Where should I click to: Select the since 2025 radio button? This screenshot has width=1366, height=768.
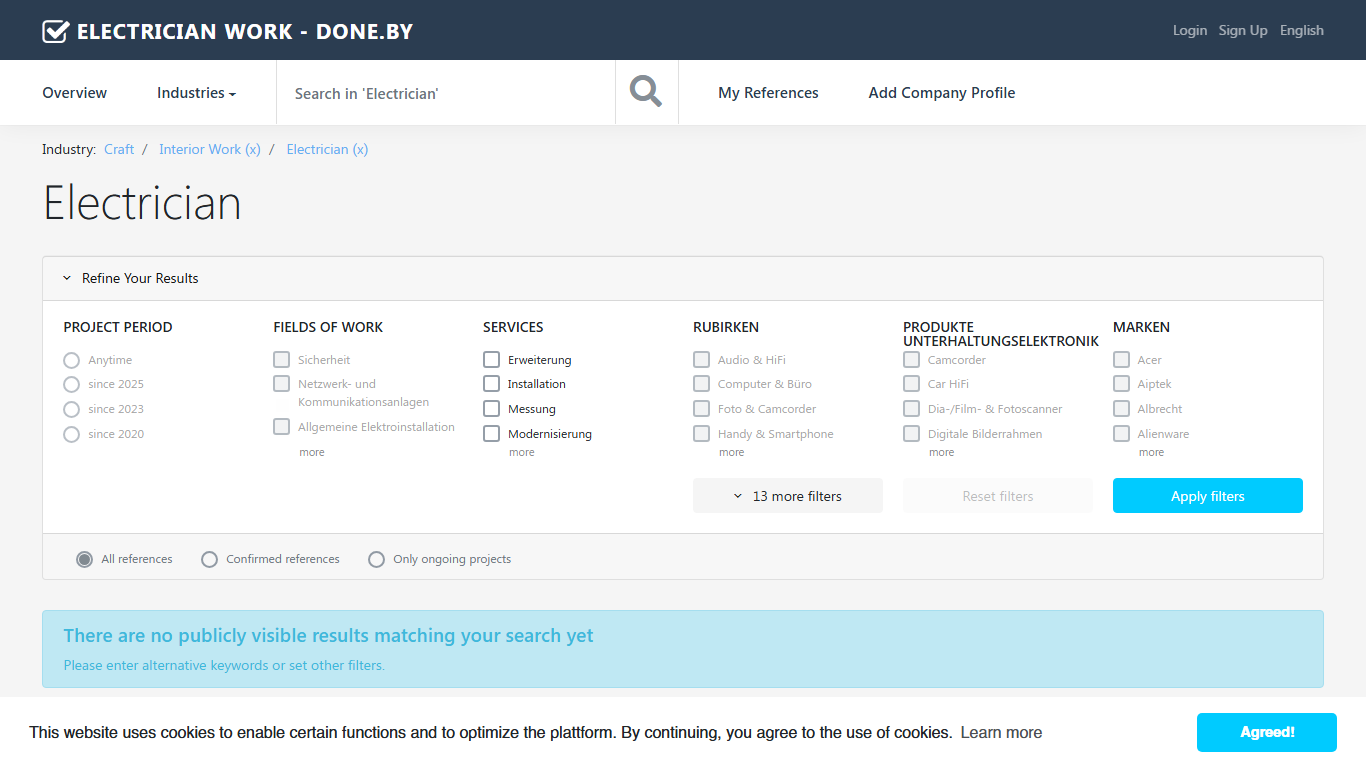pyautogui.click(x=71, y=384)
